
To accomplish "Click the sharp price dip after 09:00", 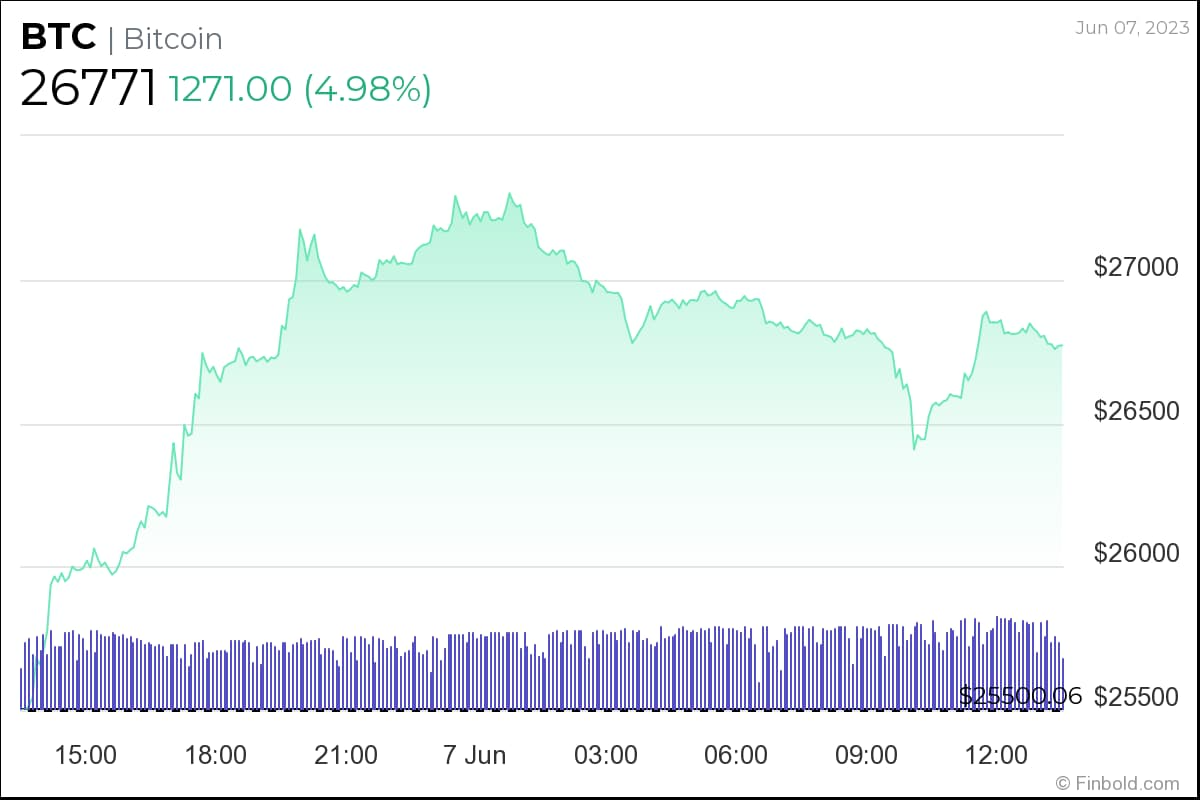I will (x=914, y=448).
